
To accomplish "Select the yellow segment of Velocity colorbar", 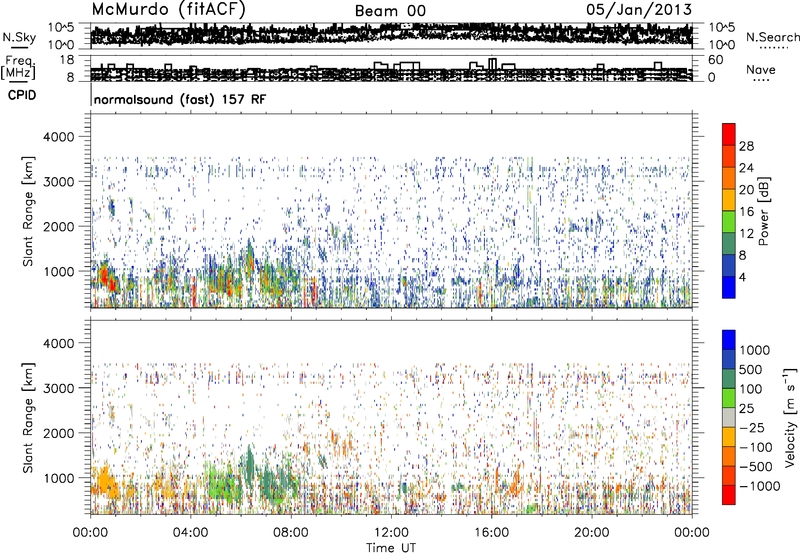I will 729,437.
